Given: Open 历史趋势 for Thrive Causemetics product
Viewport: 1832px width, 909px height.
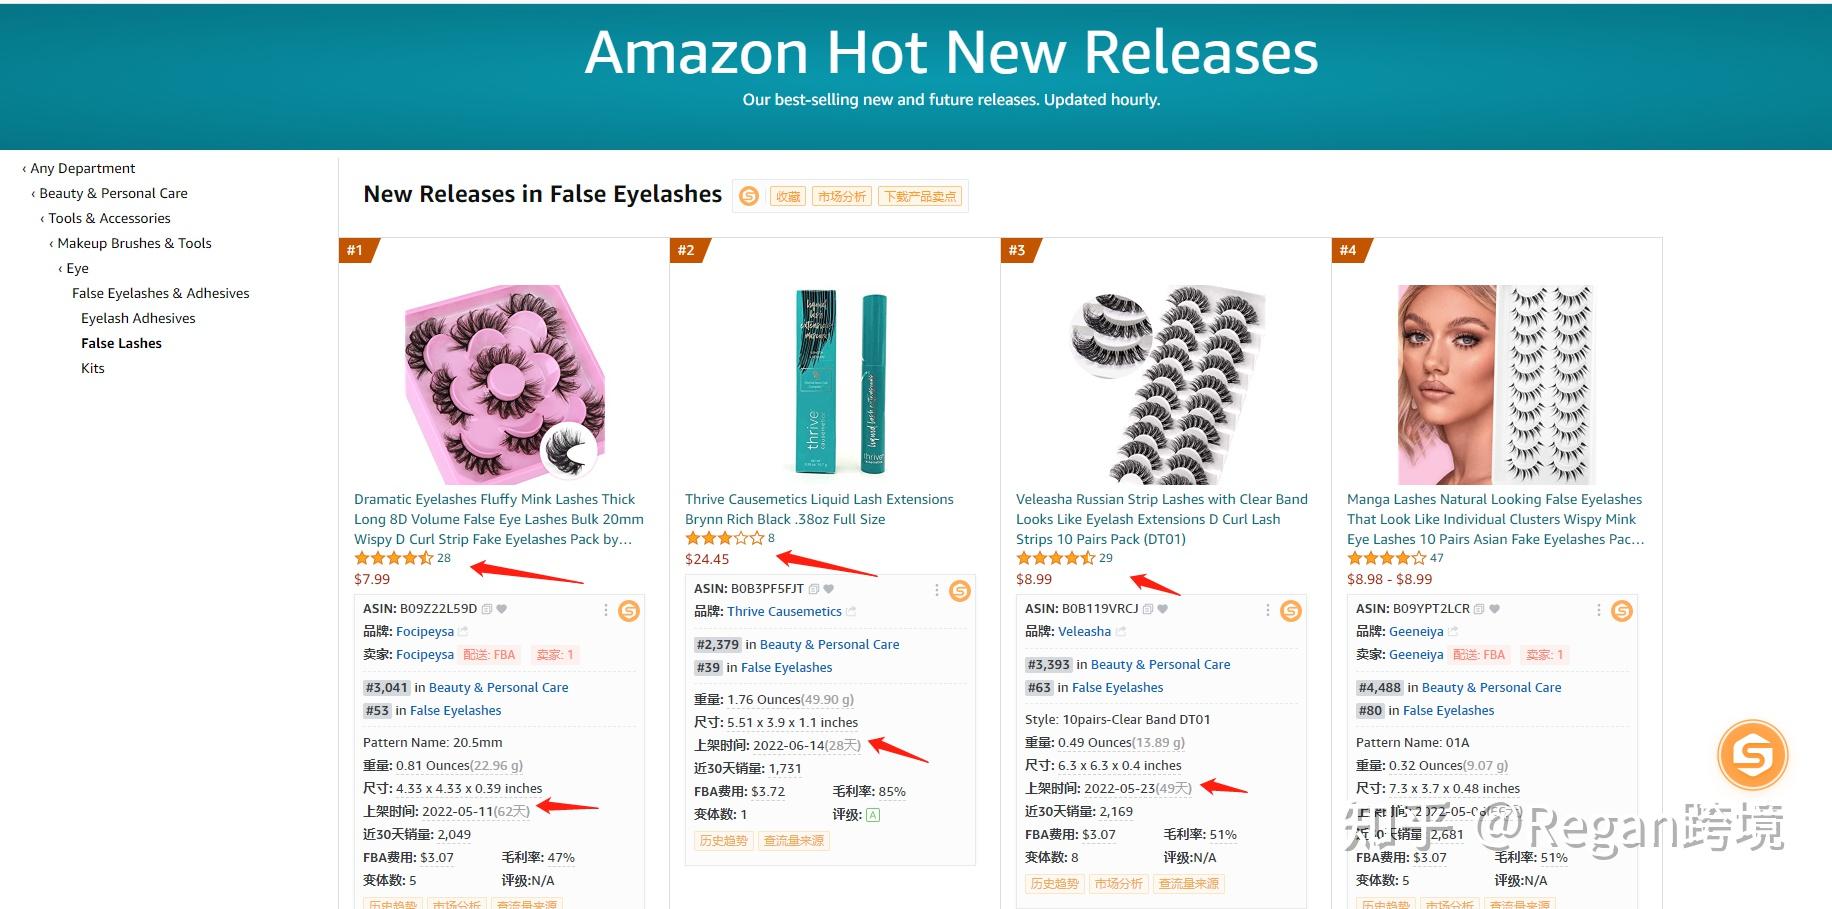Looking at the screenshot, I should (723, 840).
